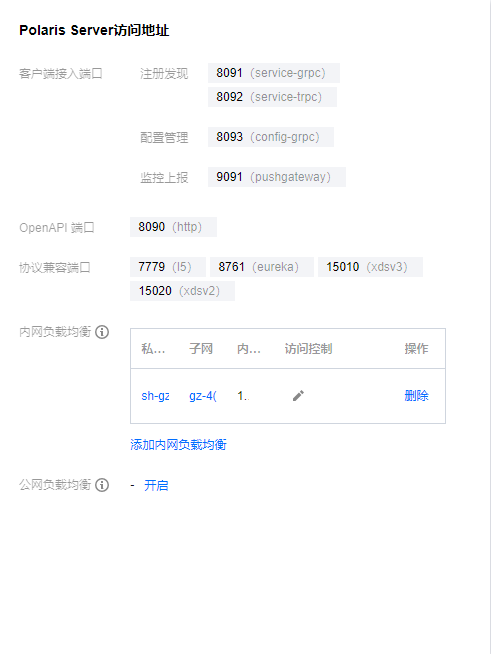The width and height of the screenshot is (491, 654).
Task: Select the 15010 xdsv3 port tag
Action: (370, 267)
